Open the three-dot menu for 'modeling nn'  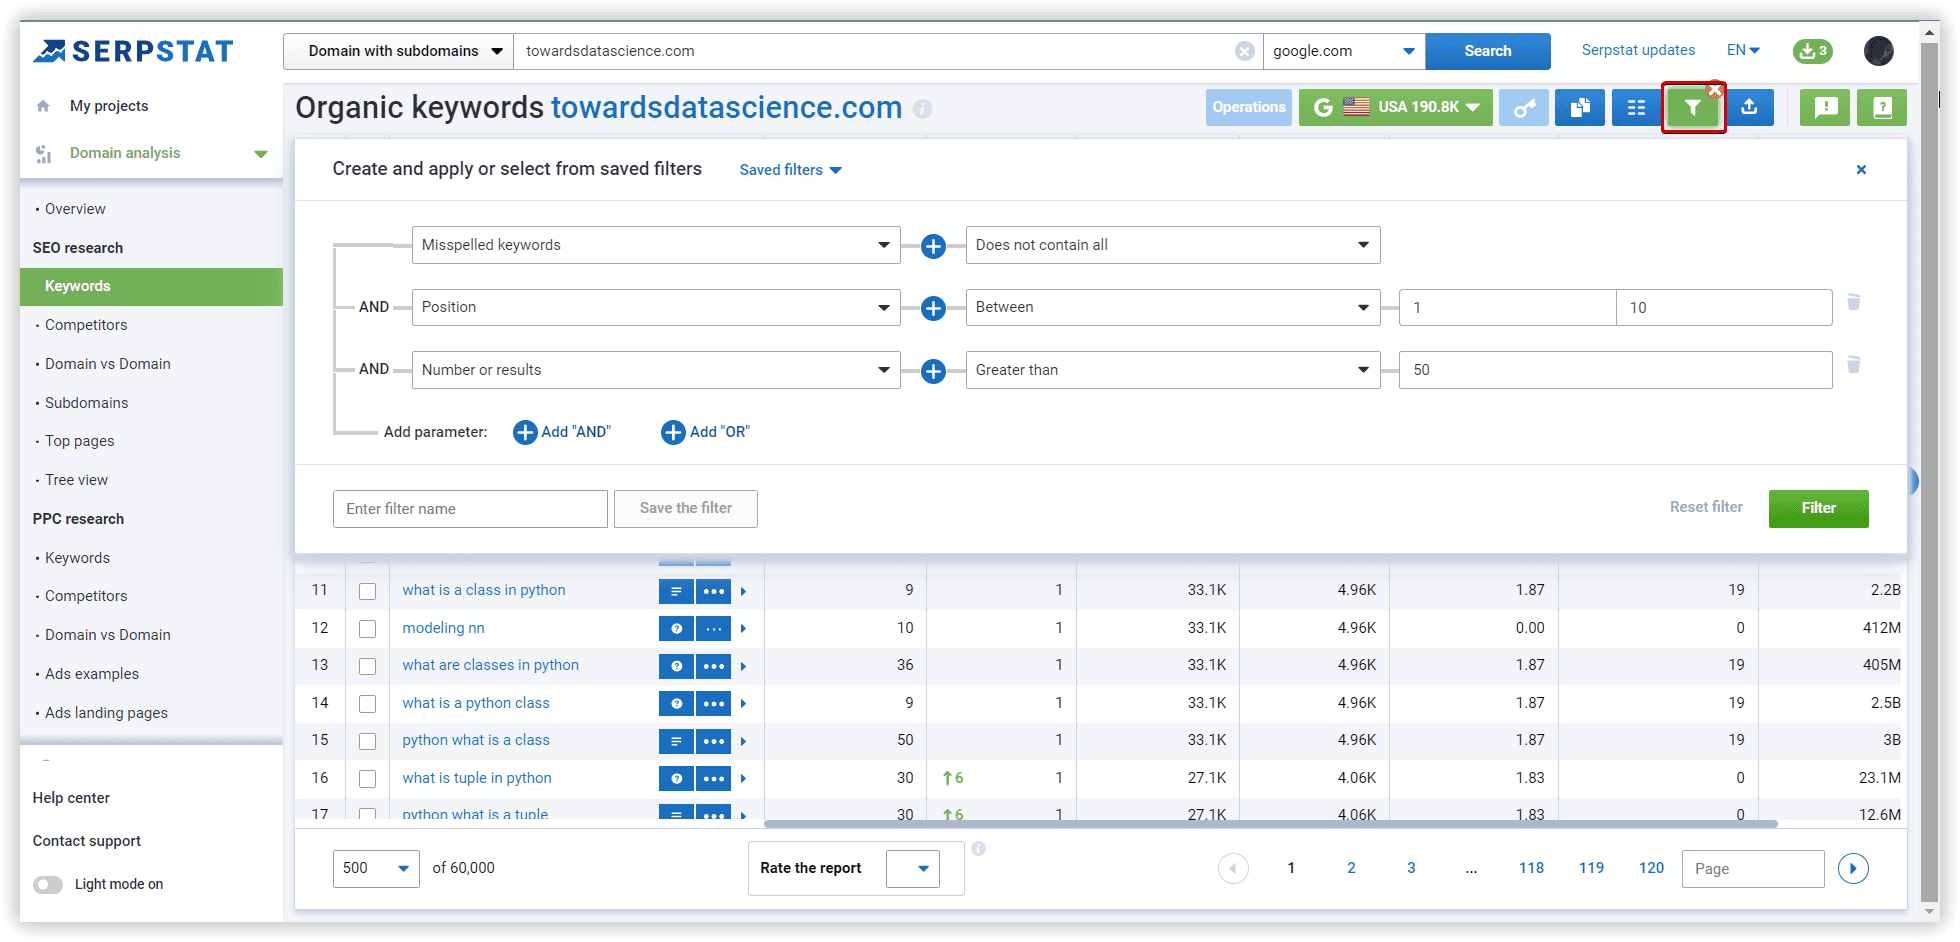(713, 628)
